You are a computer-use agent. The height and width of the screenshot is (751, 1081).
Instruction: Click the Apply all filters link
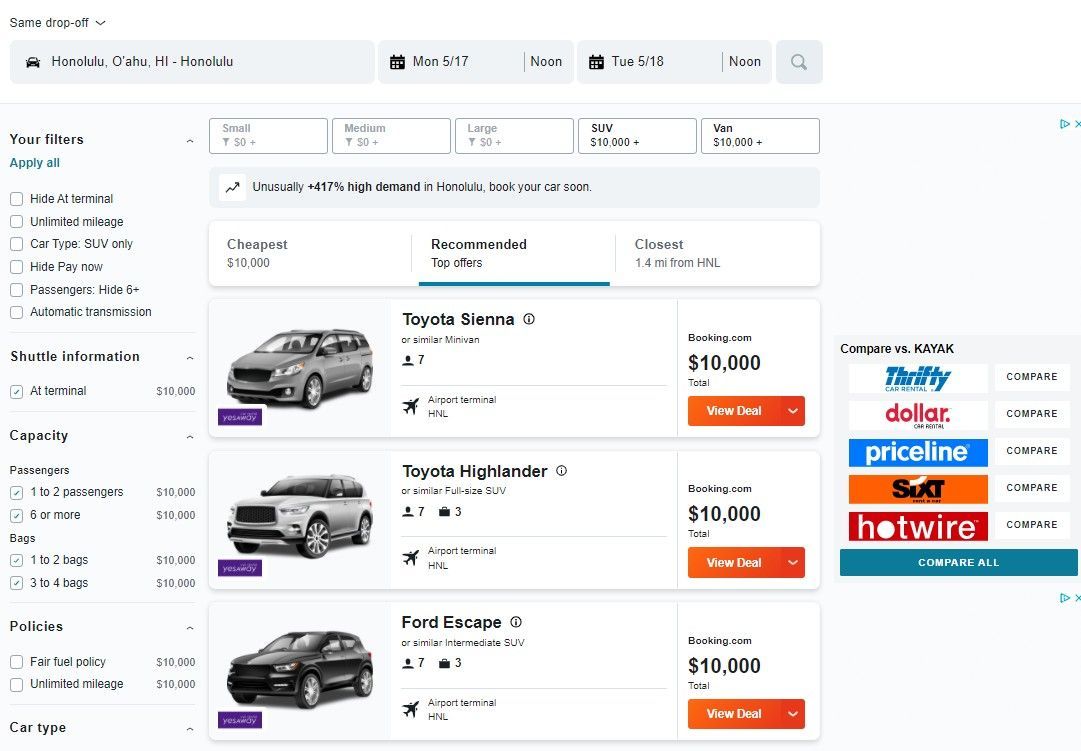click(x=34, y=163)
